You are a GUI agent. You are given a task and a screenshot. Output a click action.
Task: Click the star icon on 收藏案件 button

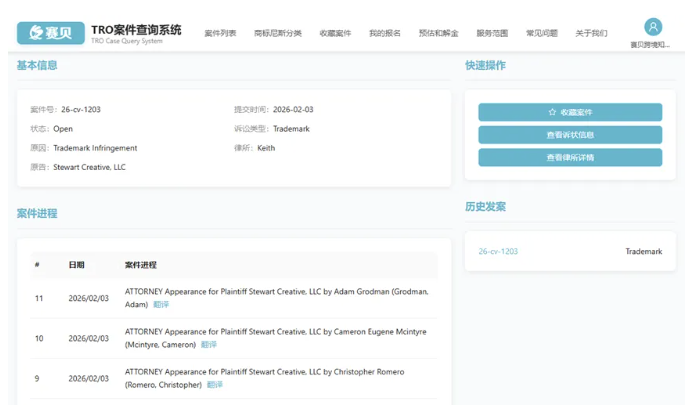[x=552, y=112]
